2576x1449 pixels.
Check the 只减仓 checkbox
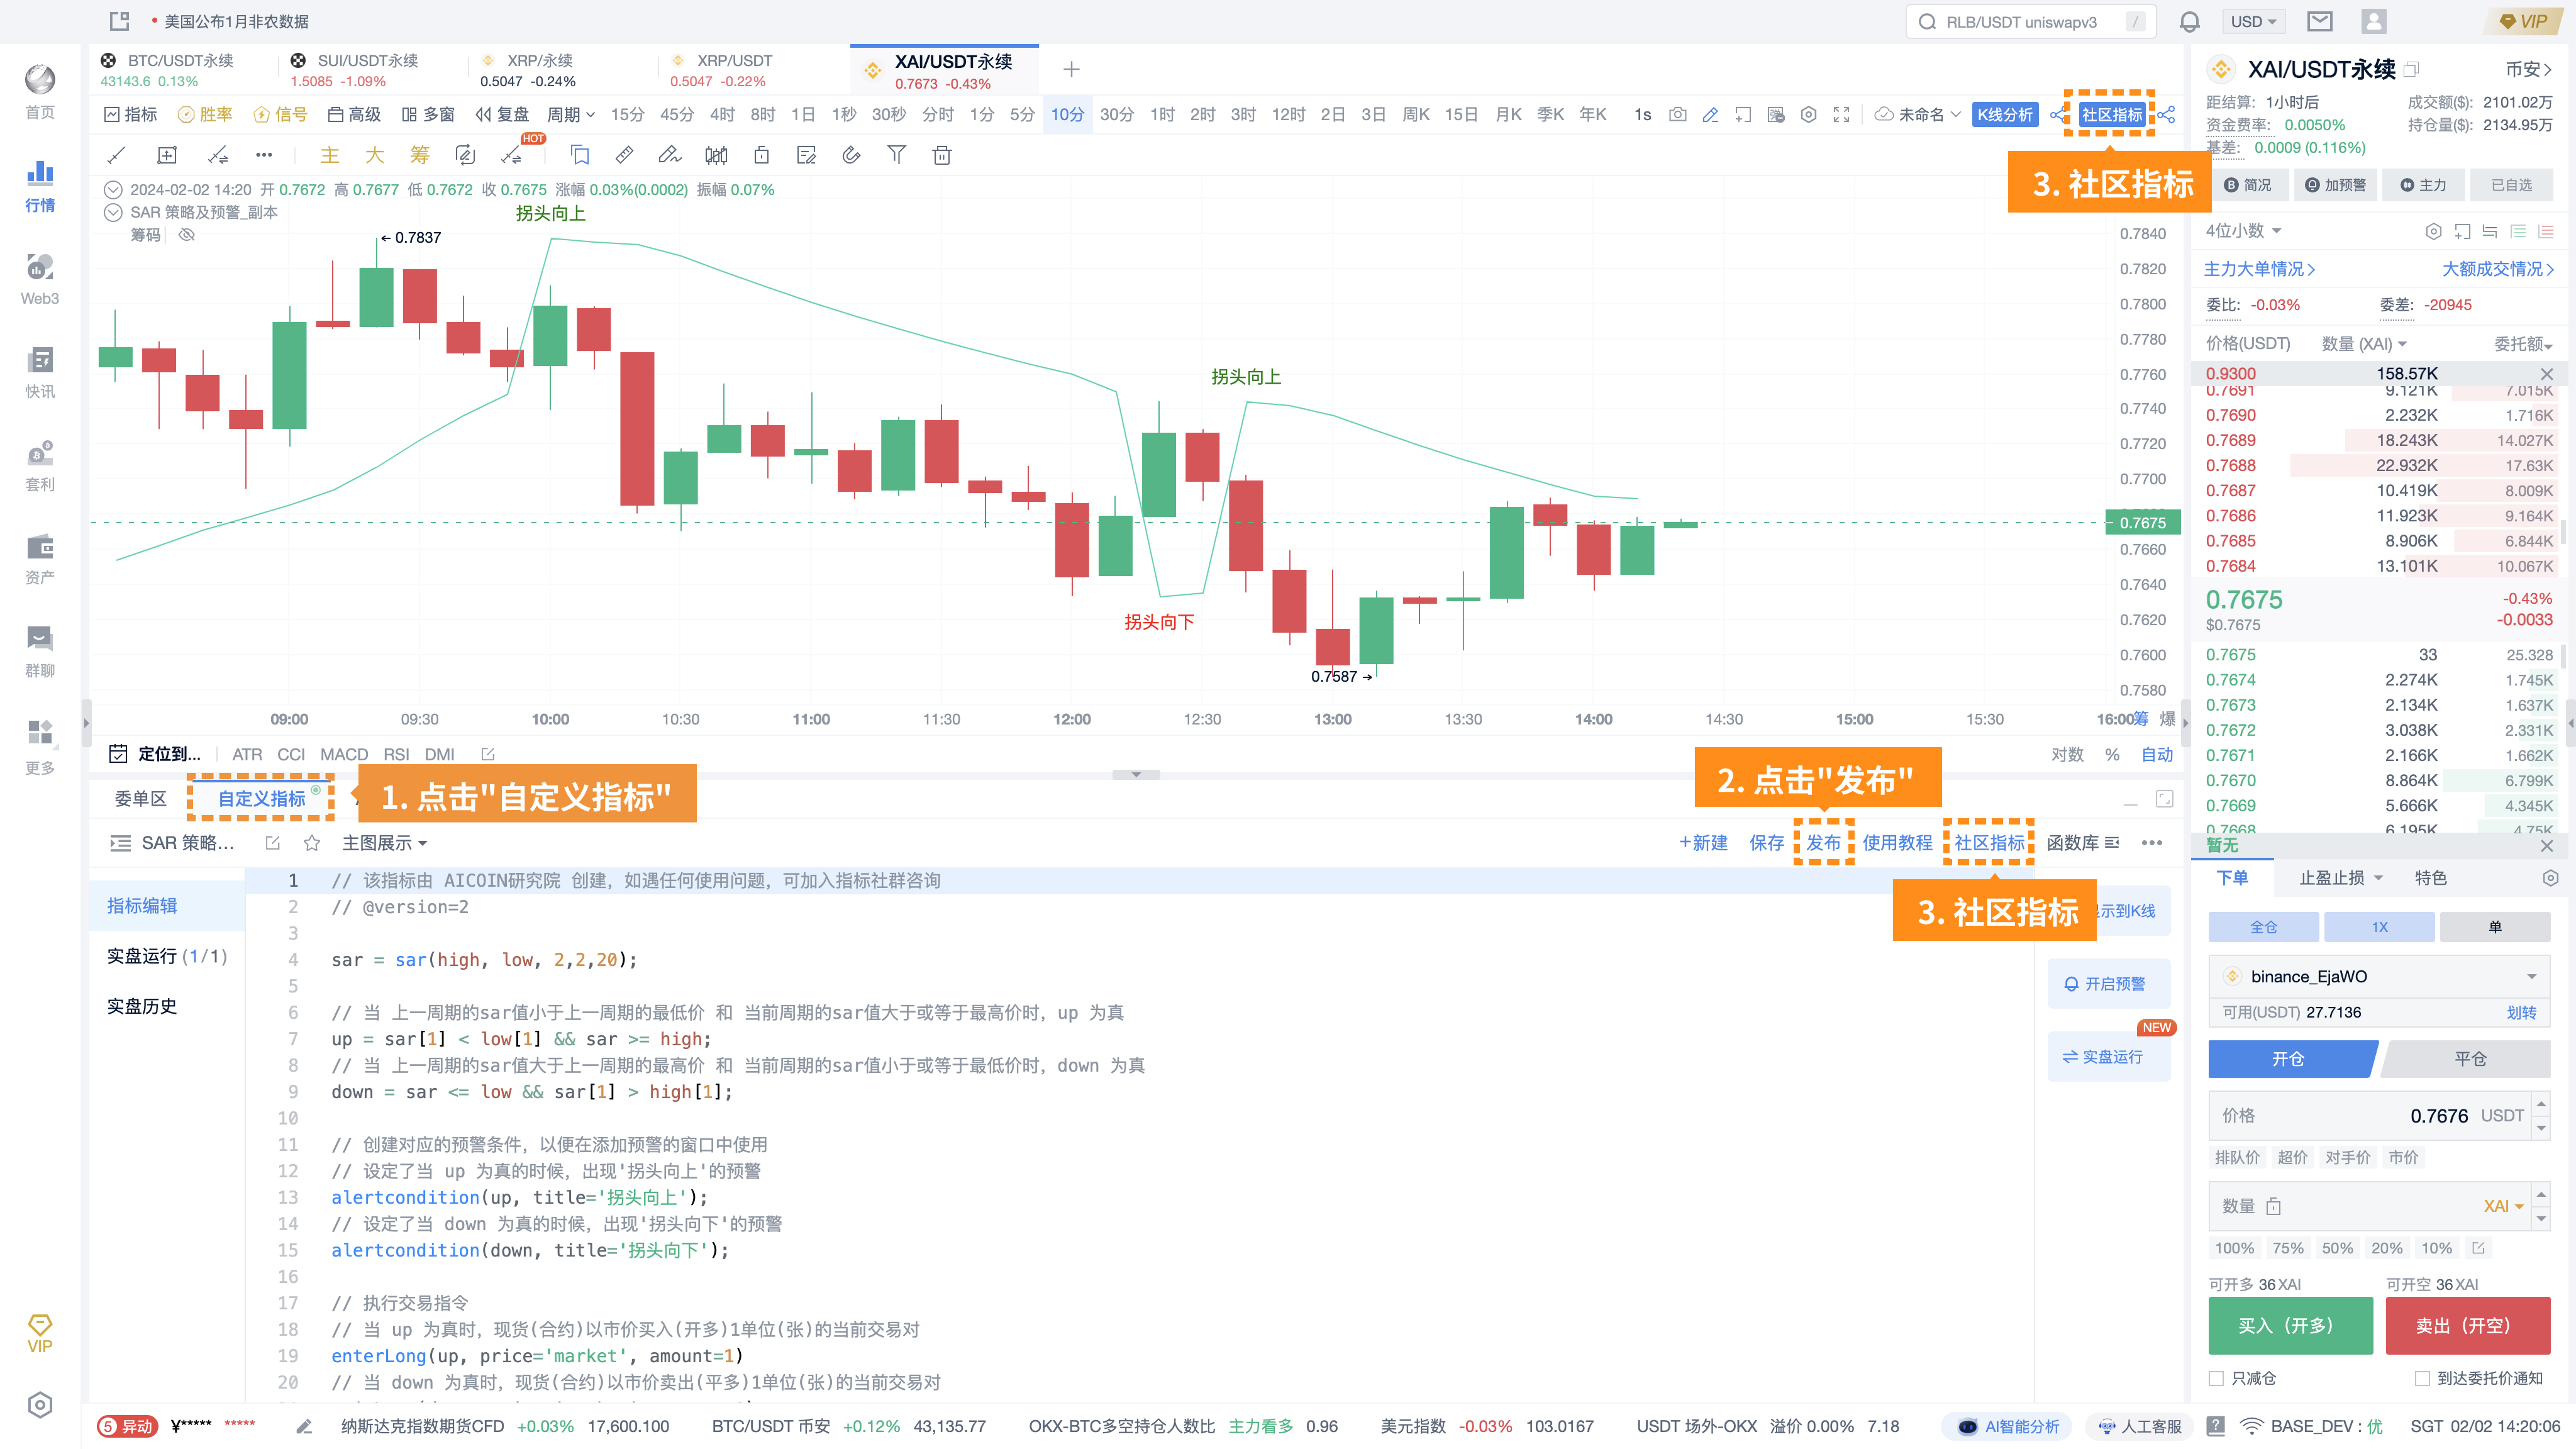[x=2216, y=1378]
